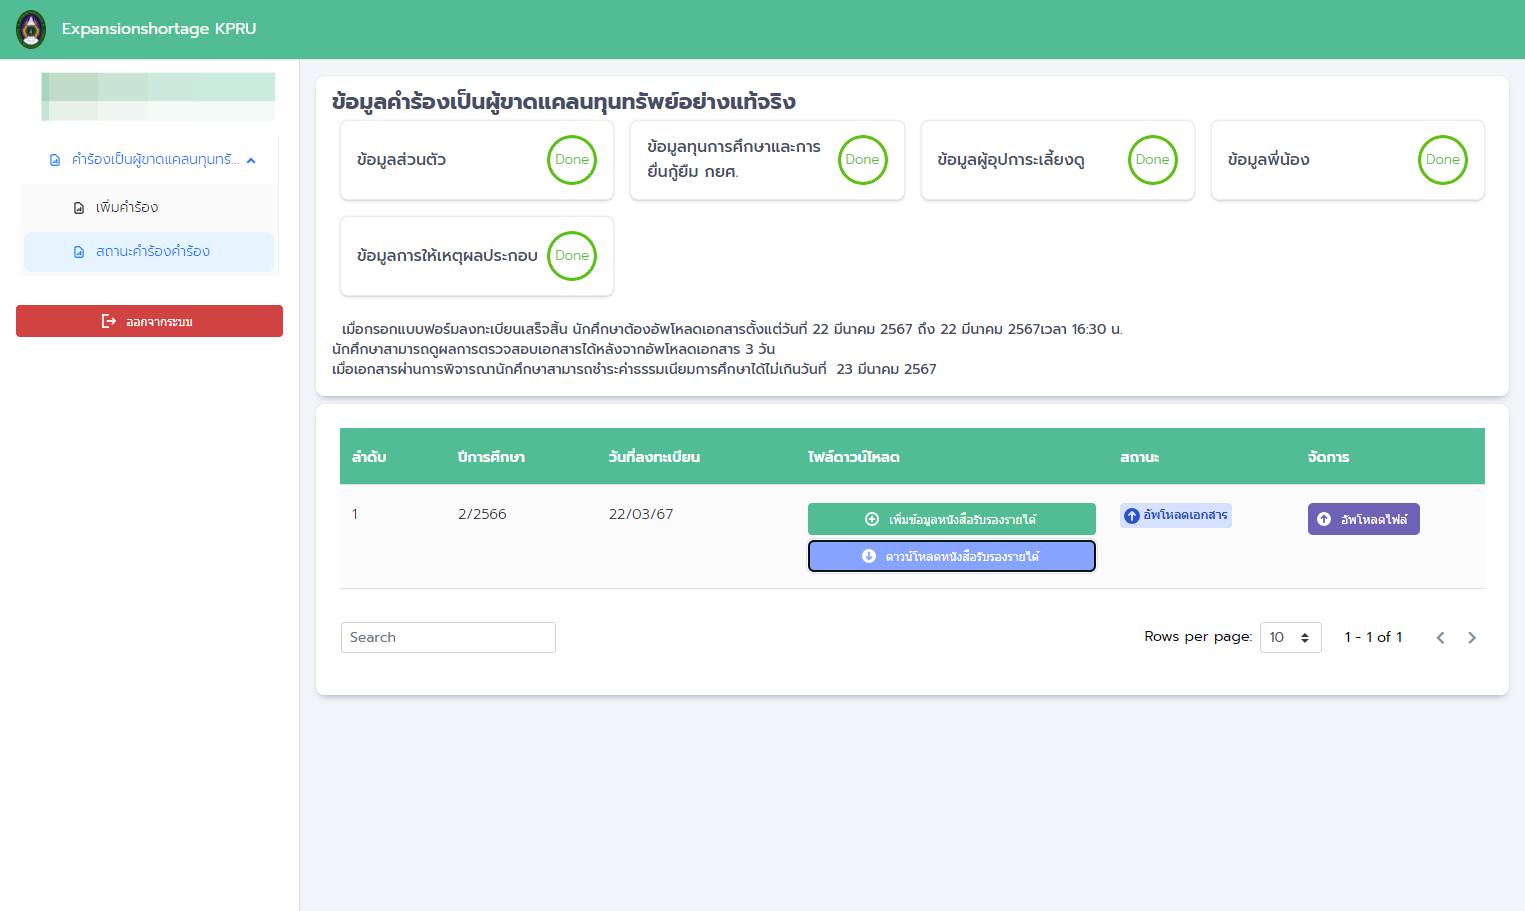The width and height of the screenshot is (1525, 911).
Task: Click the KPRU university logo in header
Action: click(x=31, y=29)
